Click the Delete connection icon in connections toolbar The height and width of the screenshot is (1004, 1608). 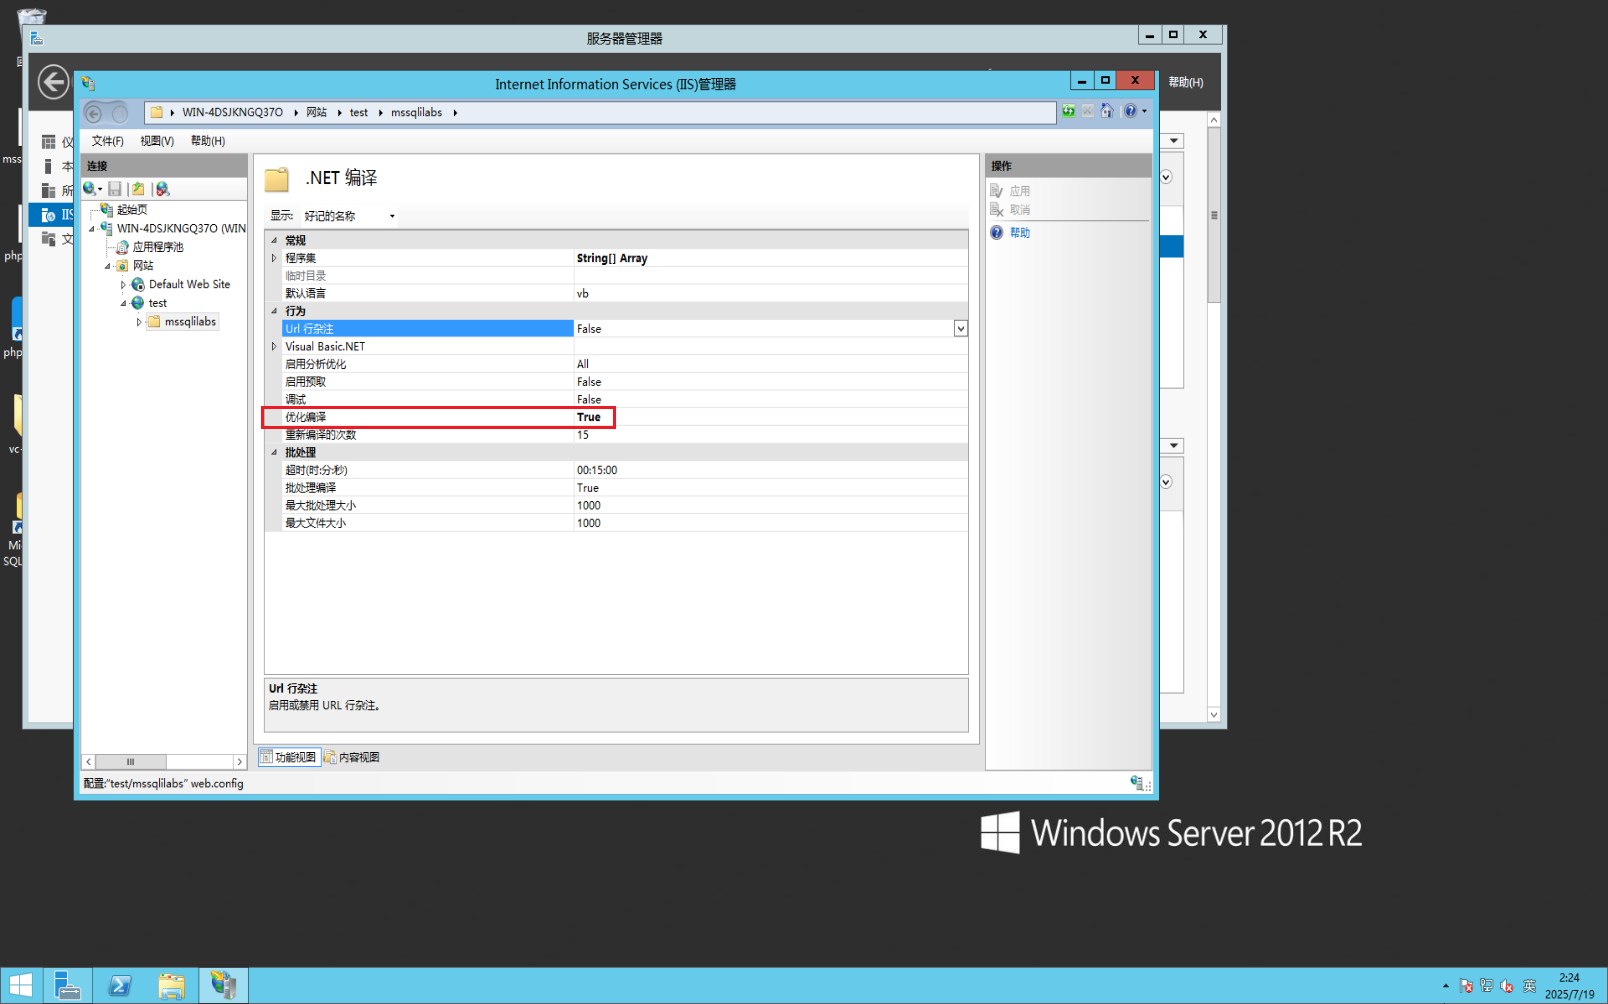pos(163,189)
